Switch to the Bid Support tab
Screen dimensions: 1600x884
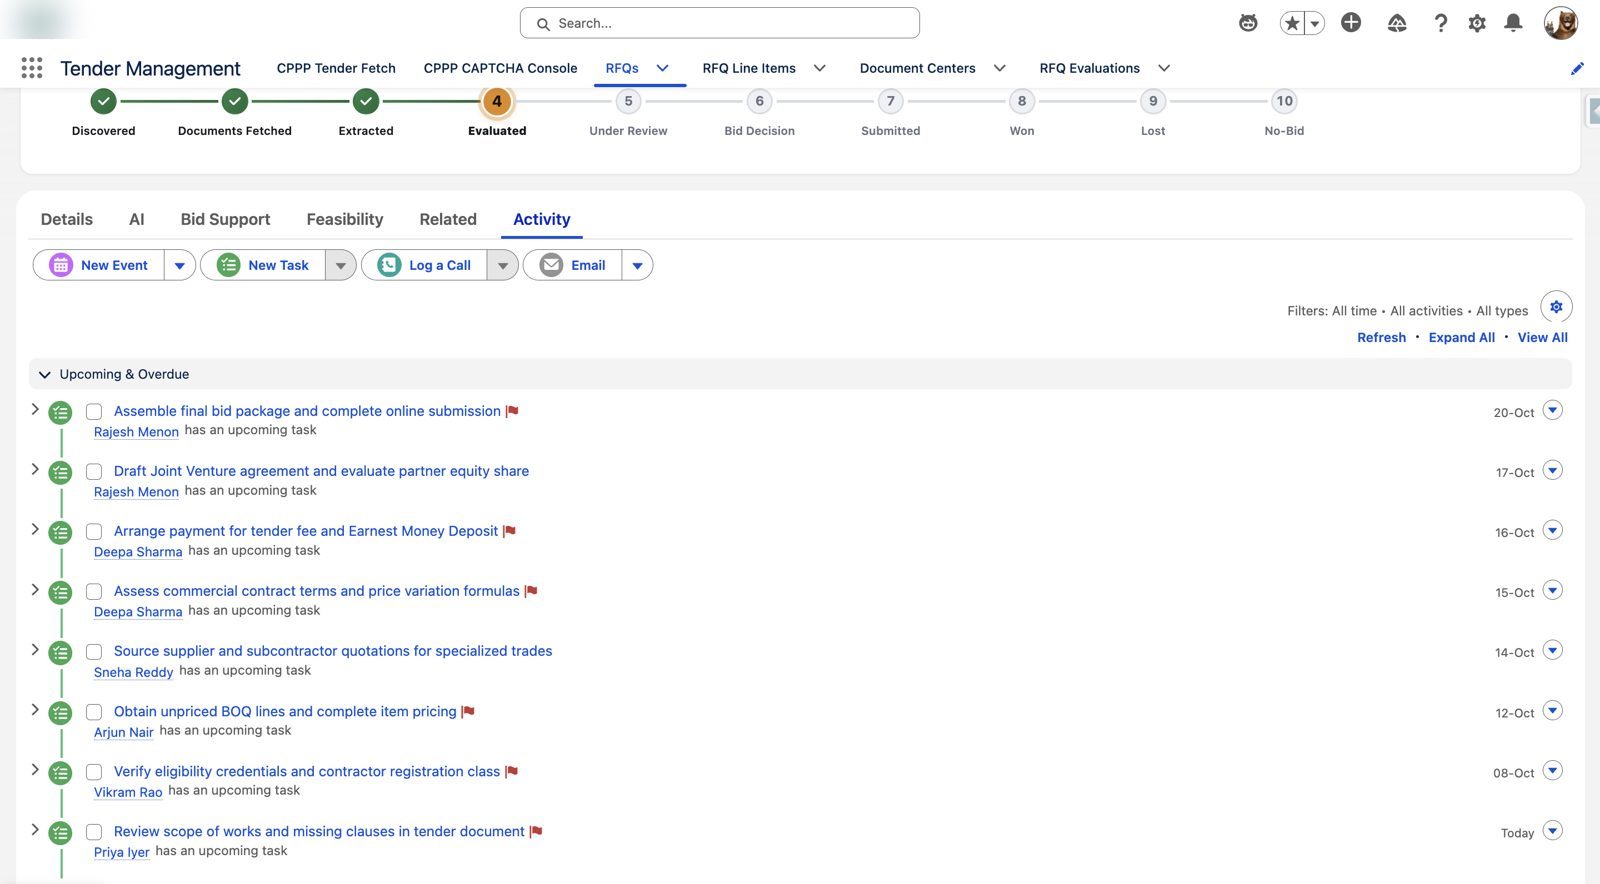point(225,219)
